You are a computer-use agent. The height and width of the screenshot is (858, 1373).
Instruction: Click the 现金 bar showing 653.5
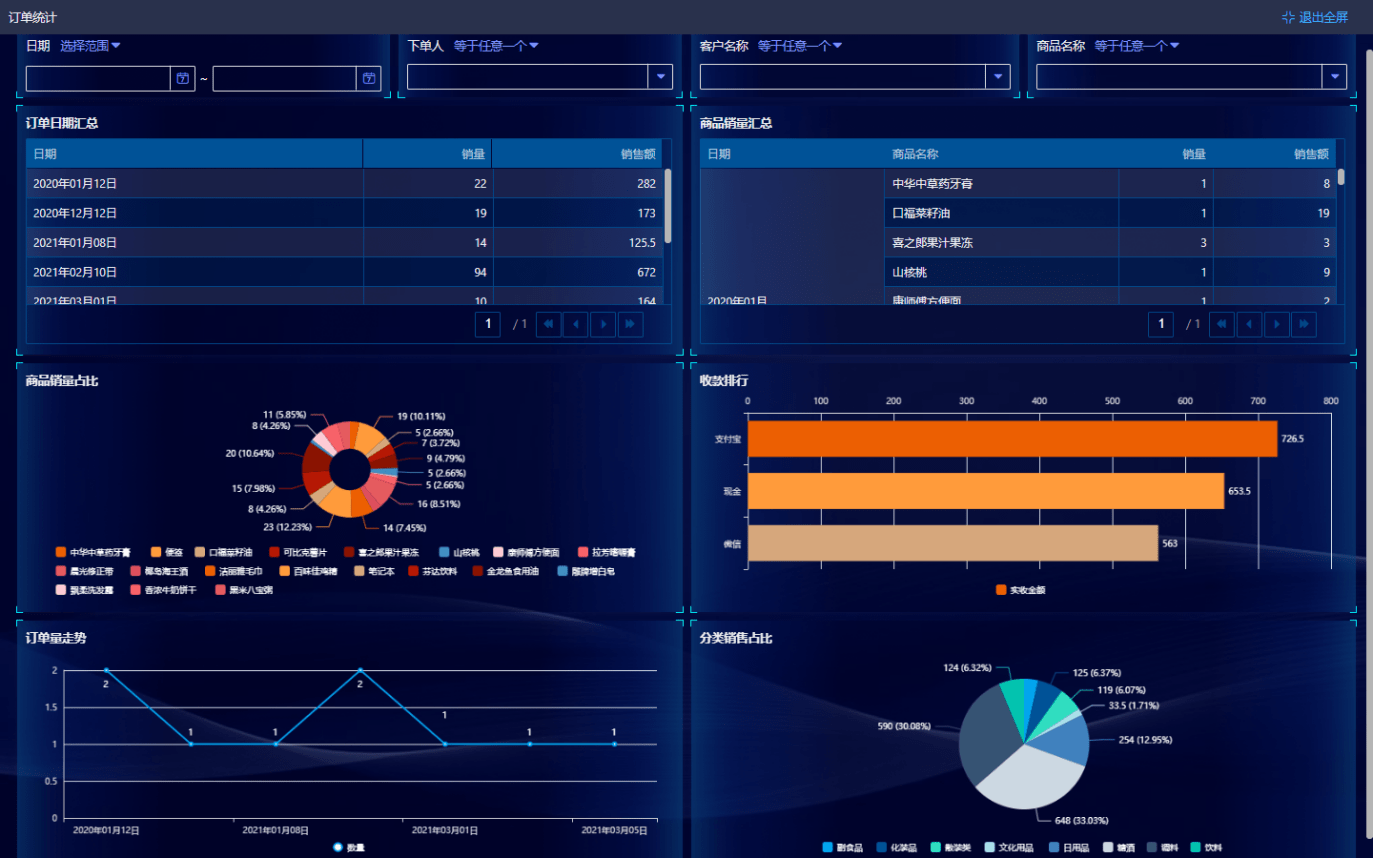986,491
